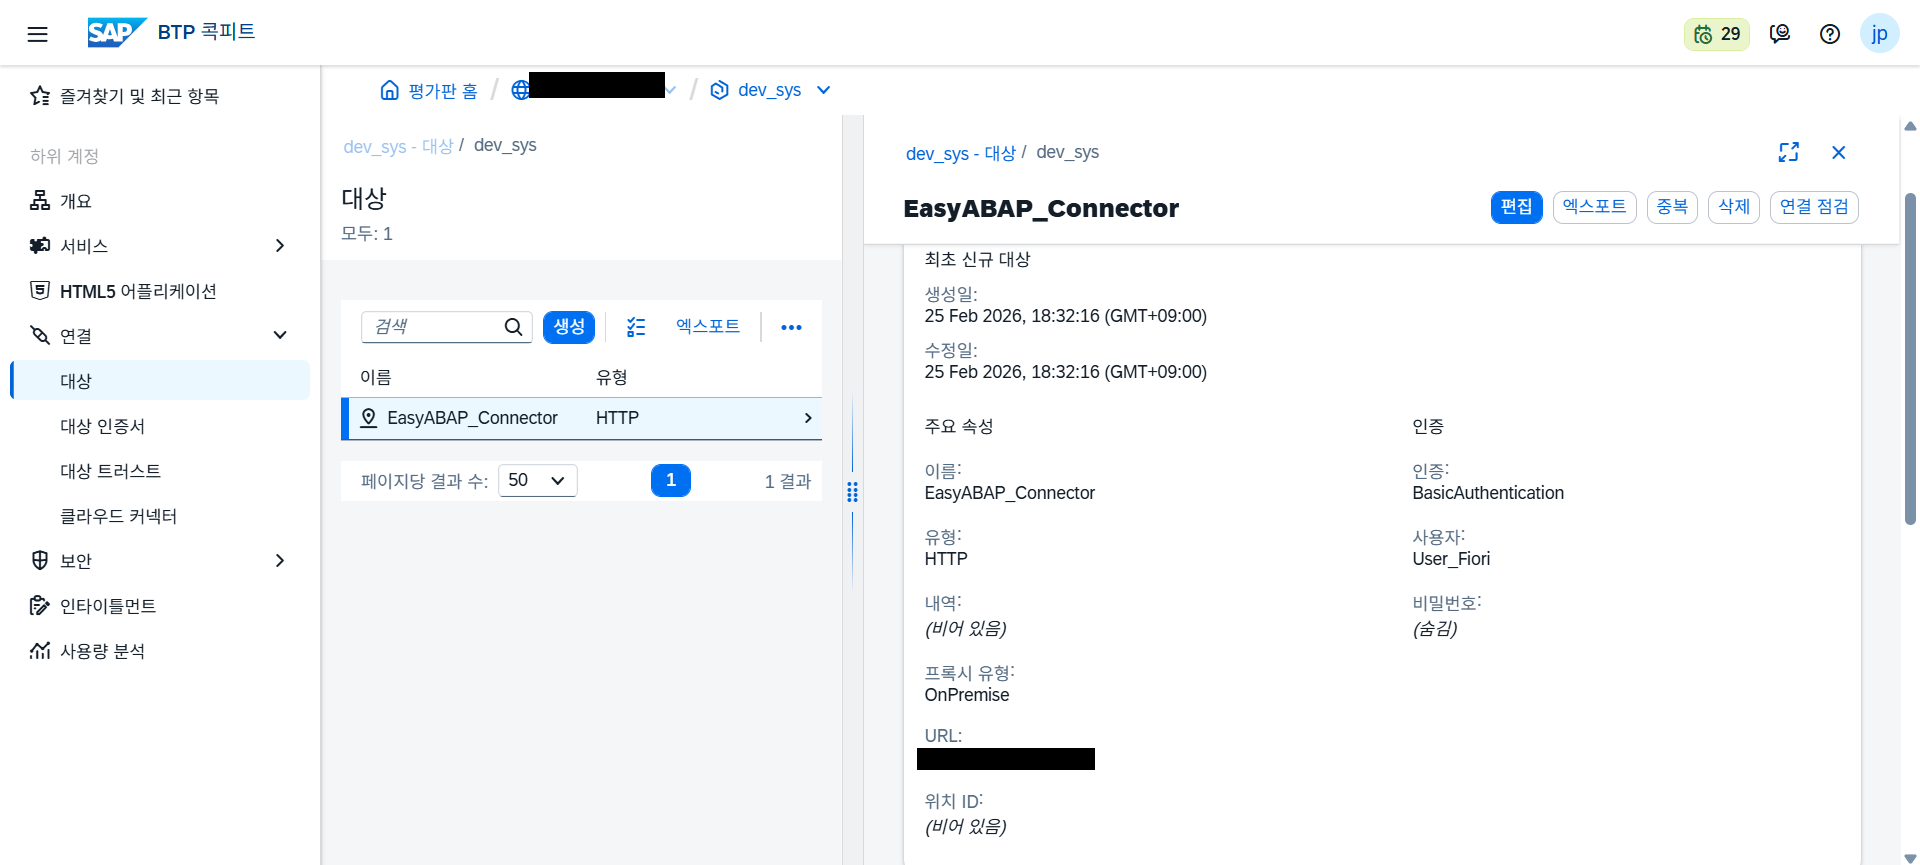
Task: Select 서비스 sidebar item
Action: point(84,246)
